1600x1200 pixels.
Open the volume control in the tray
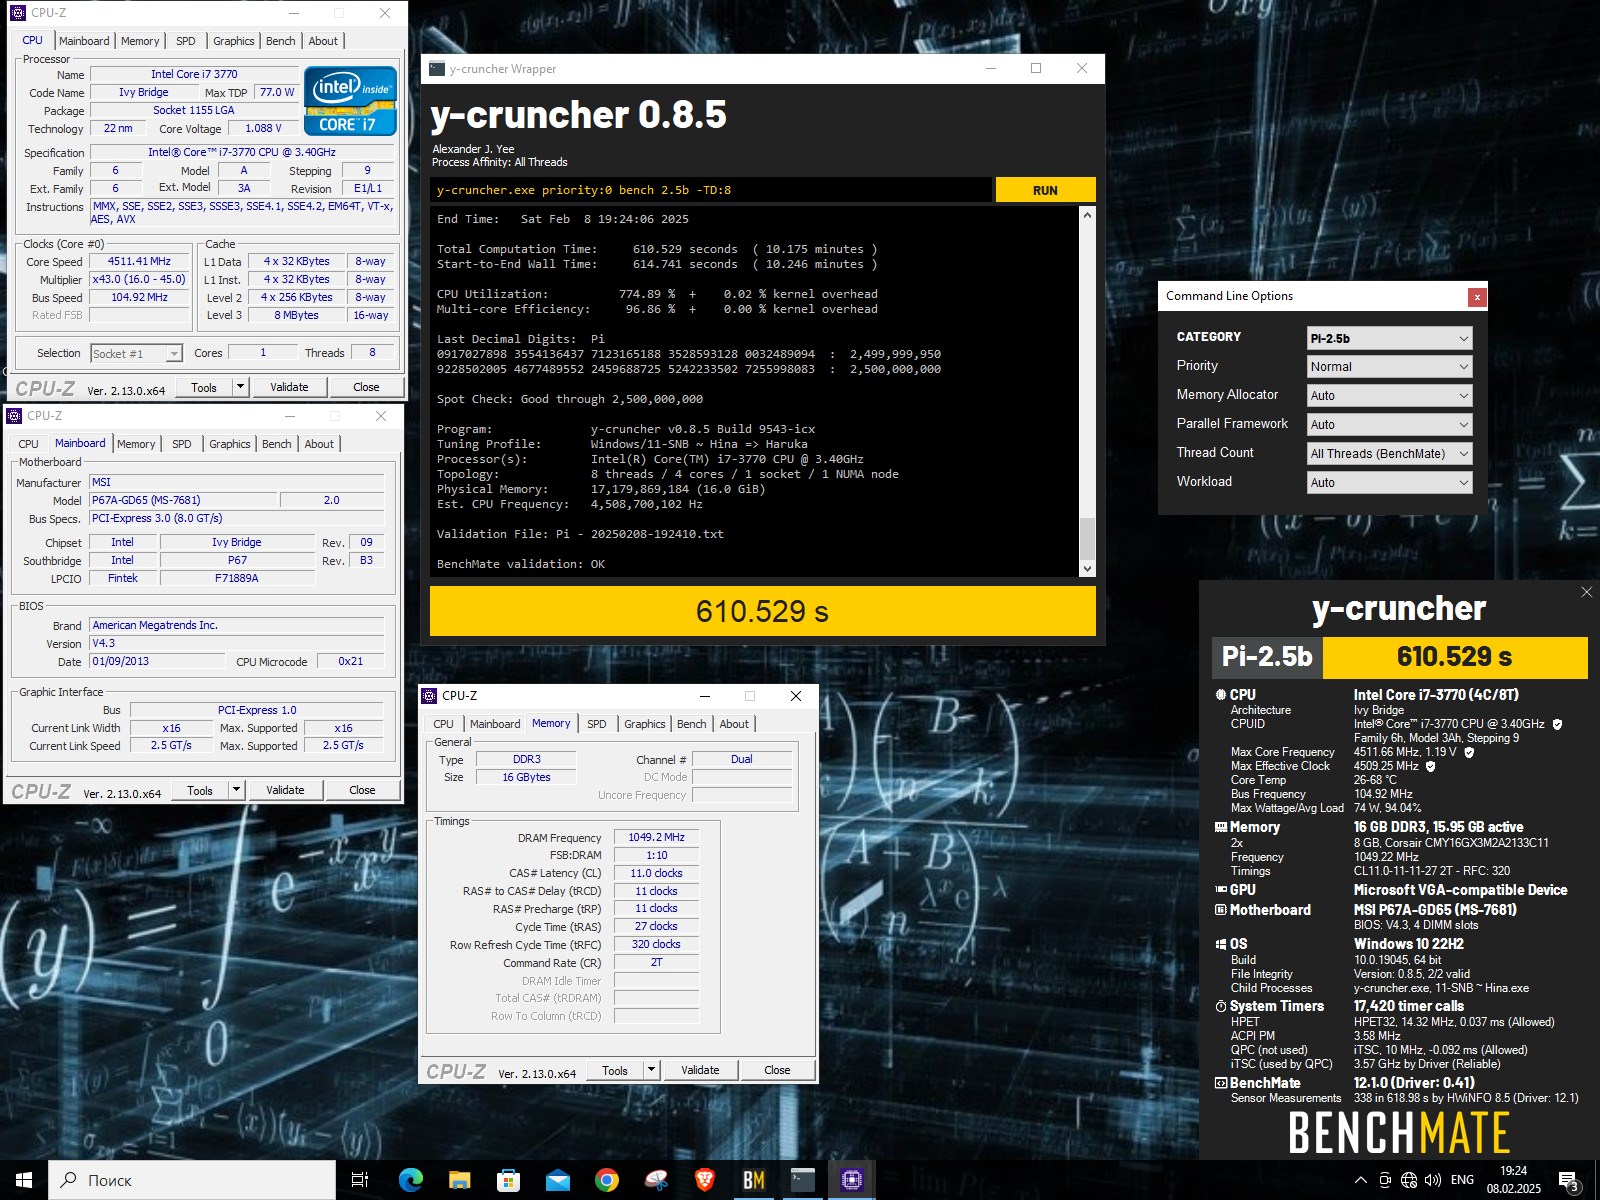[1432, 1180]
